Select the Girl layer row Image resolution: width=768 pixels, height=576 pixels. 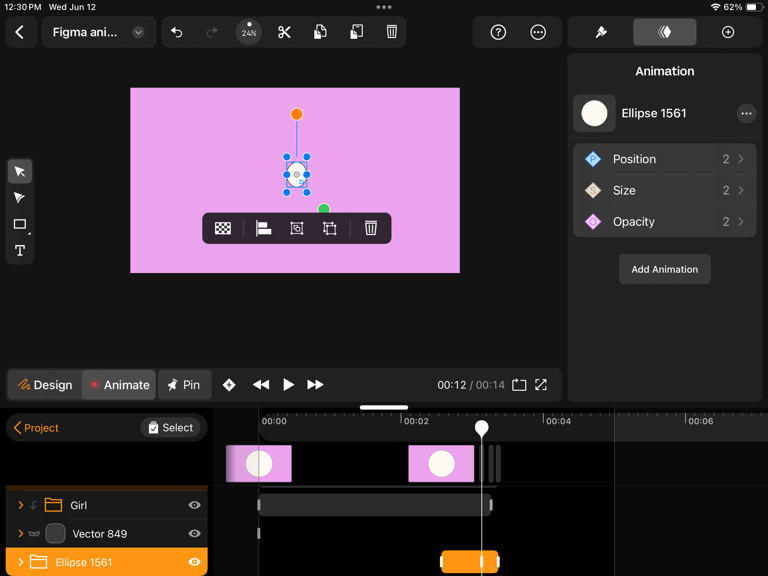tap(107, 505)
